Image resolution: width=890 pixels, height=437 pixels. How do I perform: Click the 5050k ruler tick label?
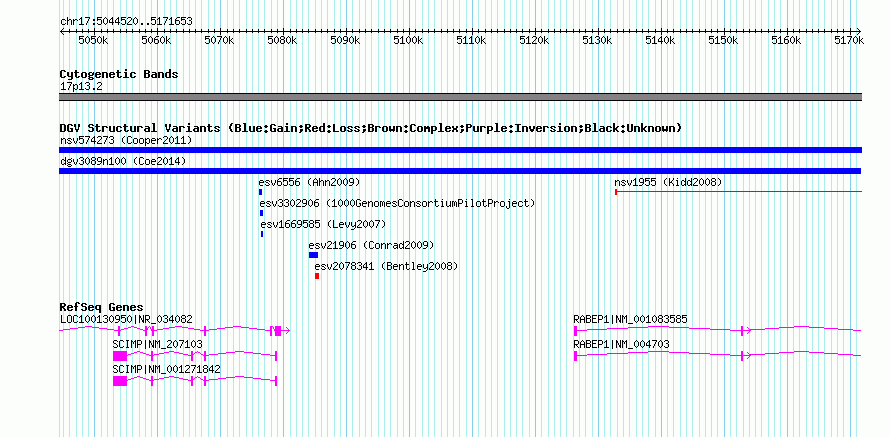click(x=93, y=41)
